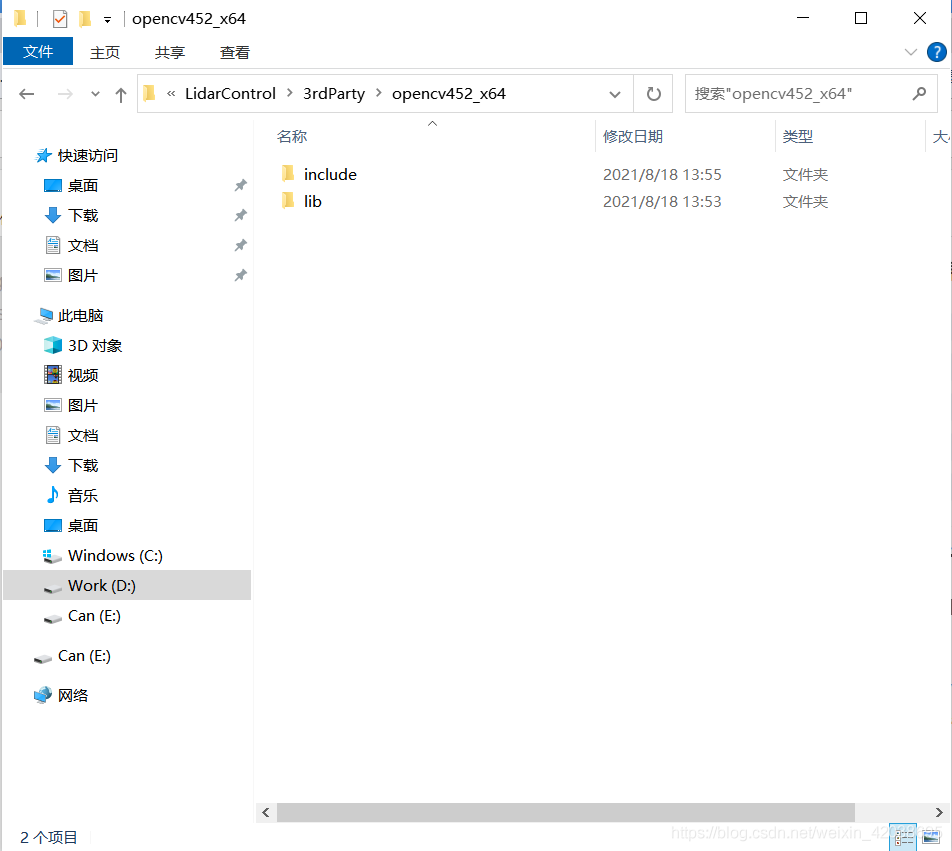Image resolution: width=952 pixels, height=851 pixels.
Task: Click the include folder date 2021/8/18 13:55
Action: tap(662, 175)
